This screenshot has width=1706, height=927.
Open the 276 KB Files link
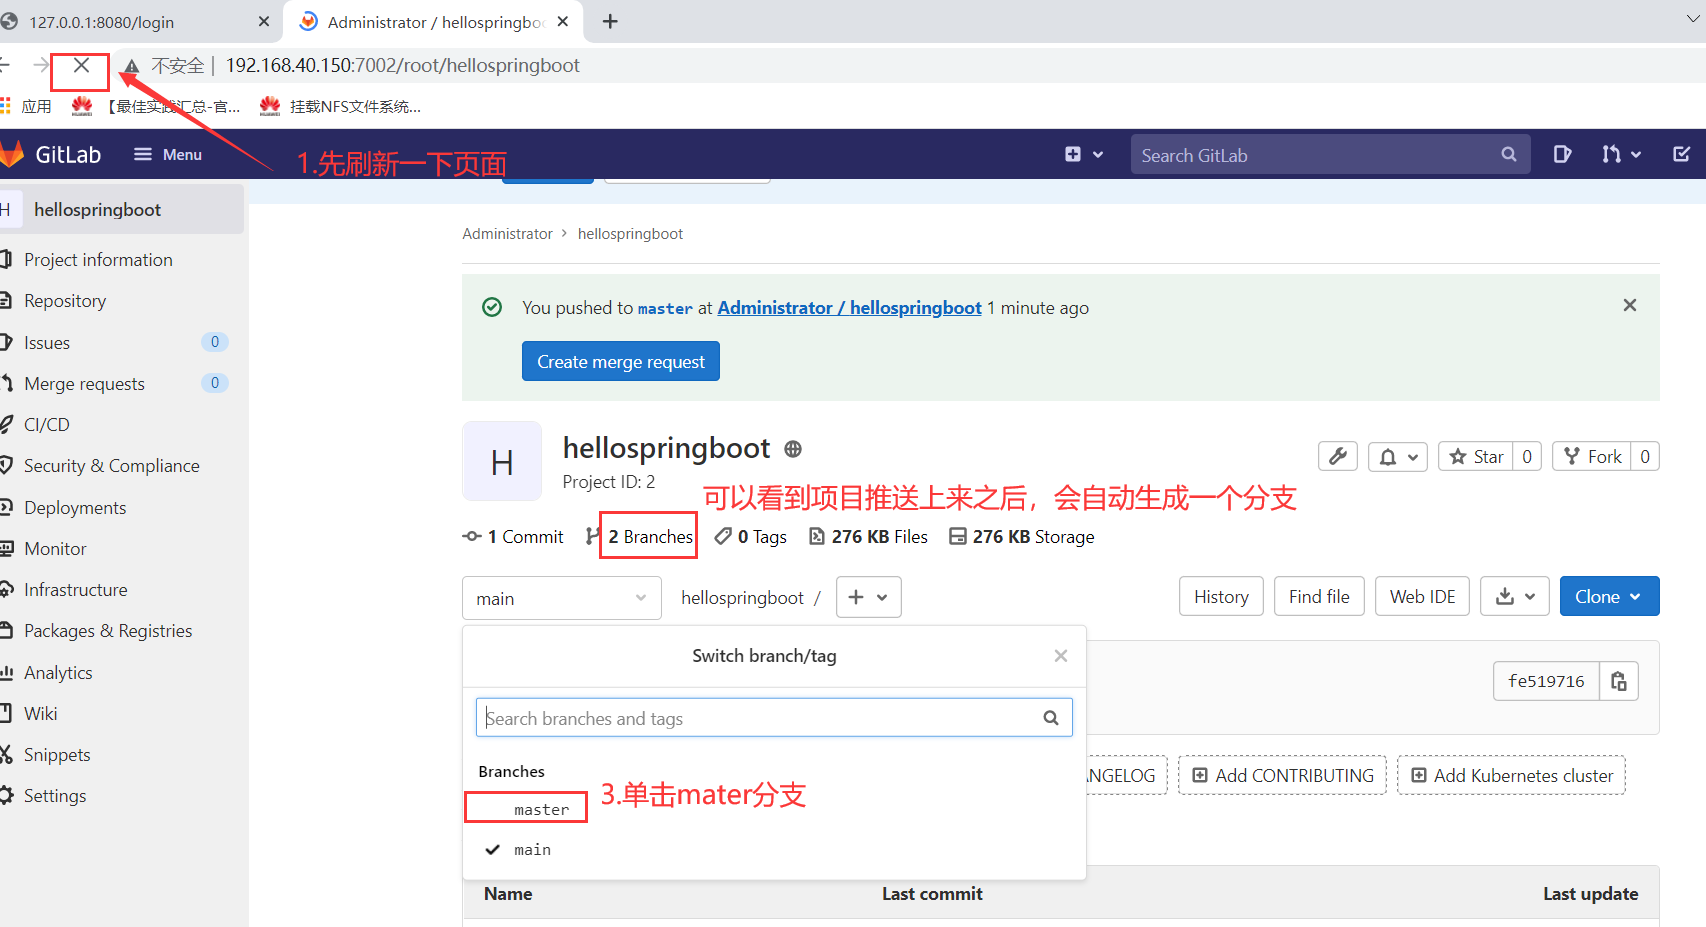[x=868, y=537]
